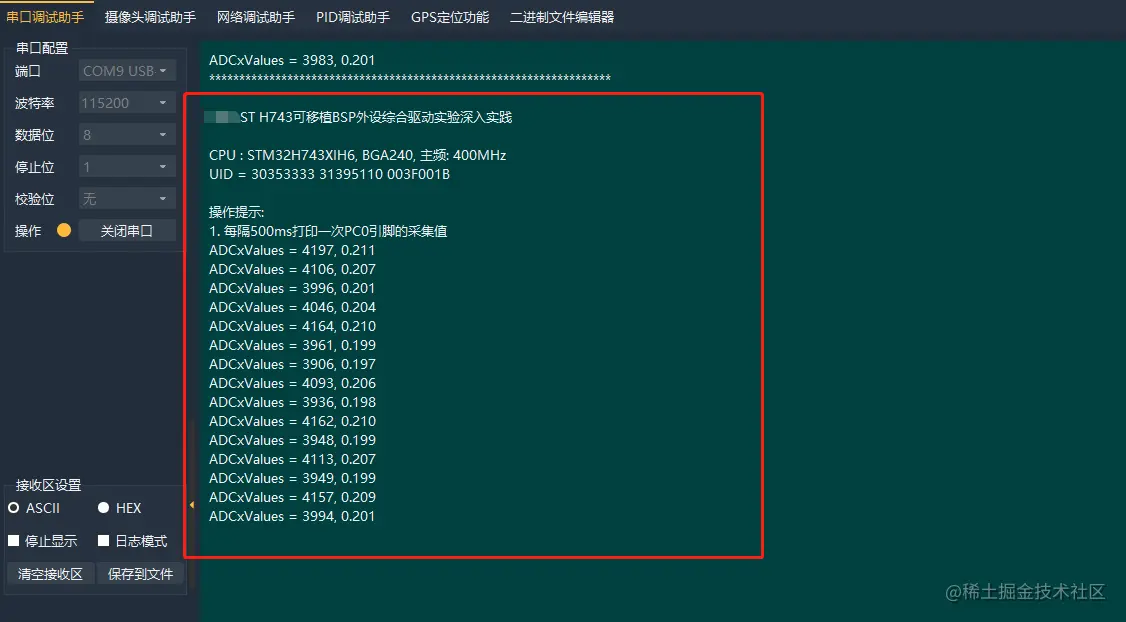Click the line 'ADCxValues = 4164, 0.210'
This screenshot has width=1126, height=622.
292,326
